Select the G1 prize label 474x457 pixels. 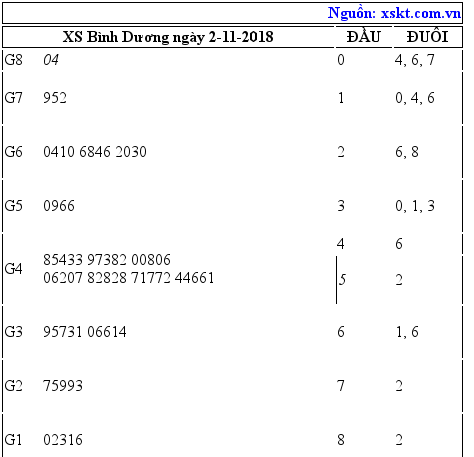point(14,440)
